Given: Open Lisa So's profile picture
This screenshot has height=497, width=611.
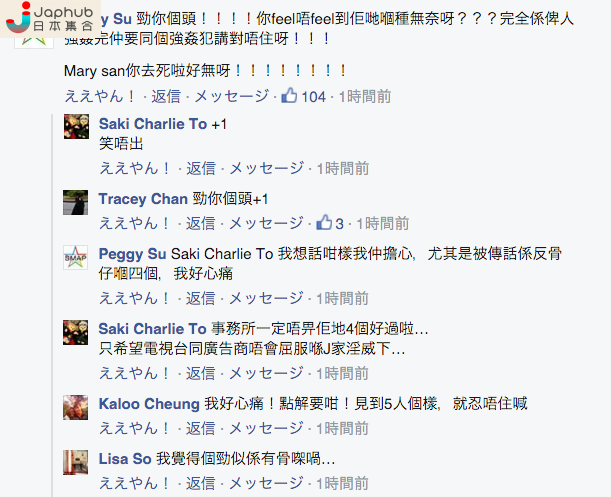Looking at the screenshot, I should (76, 462).
